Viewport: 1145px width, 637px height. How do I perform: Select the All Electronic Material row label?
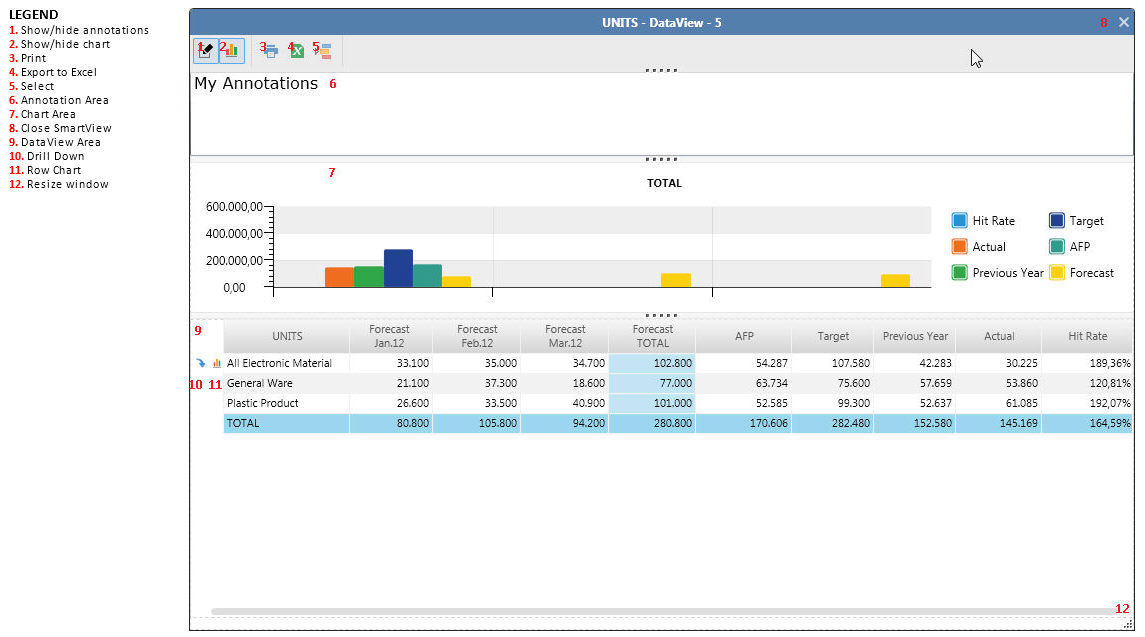279,363
